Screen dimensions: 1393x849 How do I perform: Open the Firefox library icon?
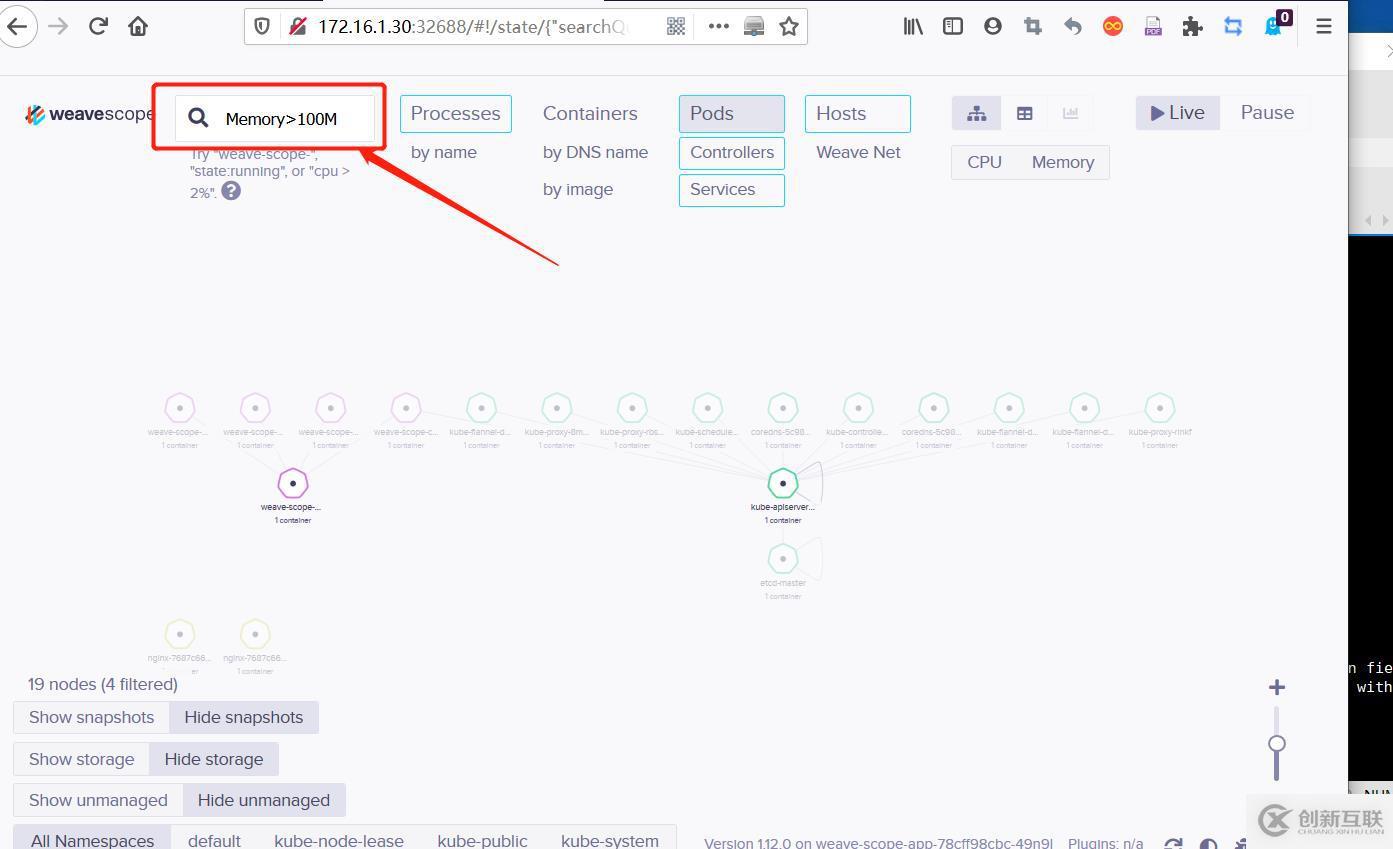pyautogui.click(x=913, y=27)
